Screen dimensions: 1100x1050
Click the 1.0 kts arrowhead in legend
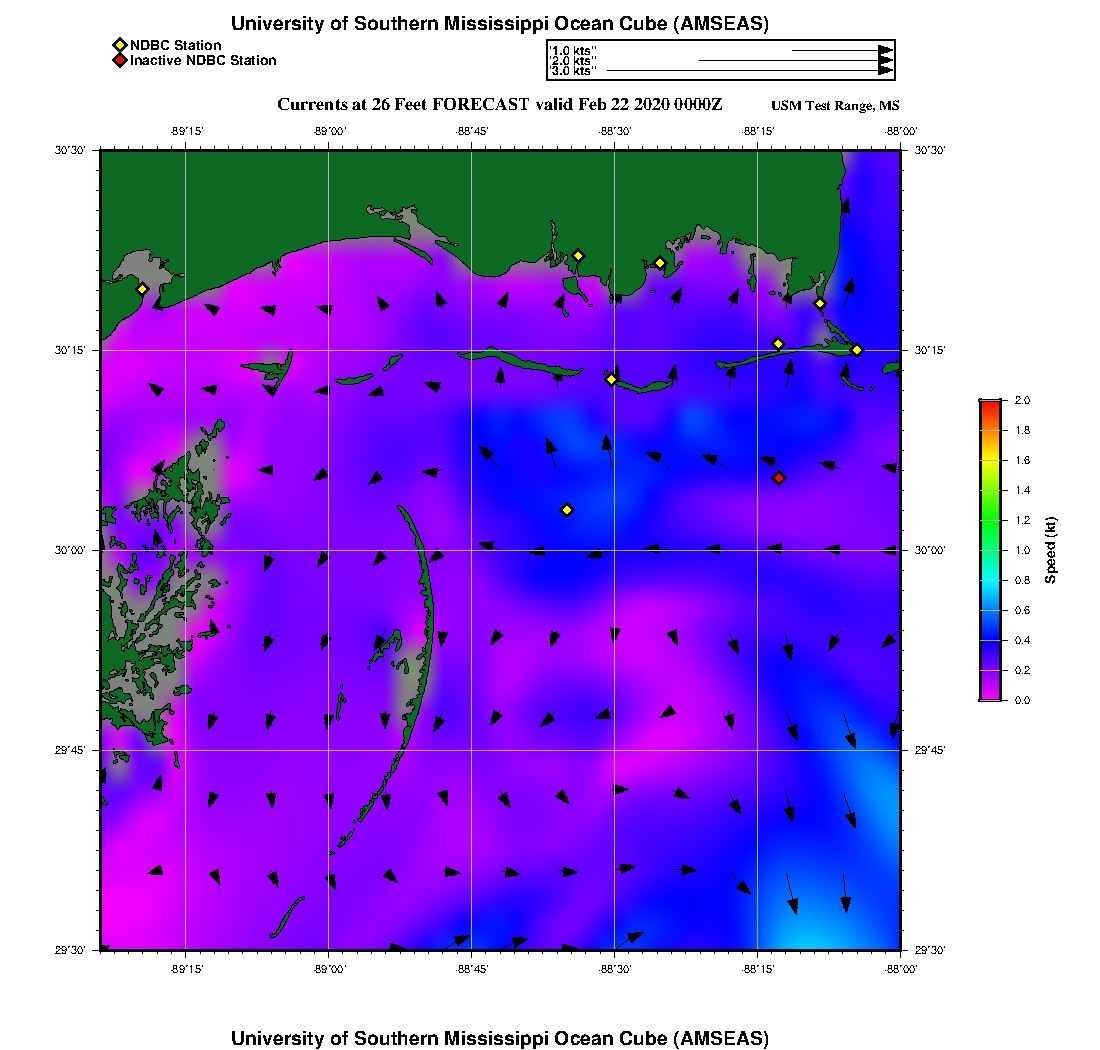pyautogui.click(x=885, y=50)
